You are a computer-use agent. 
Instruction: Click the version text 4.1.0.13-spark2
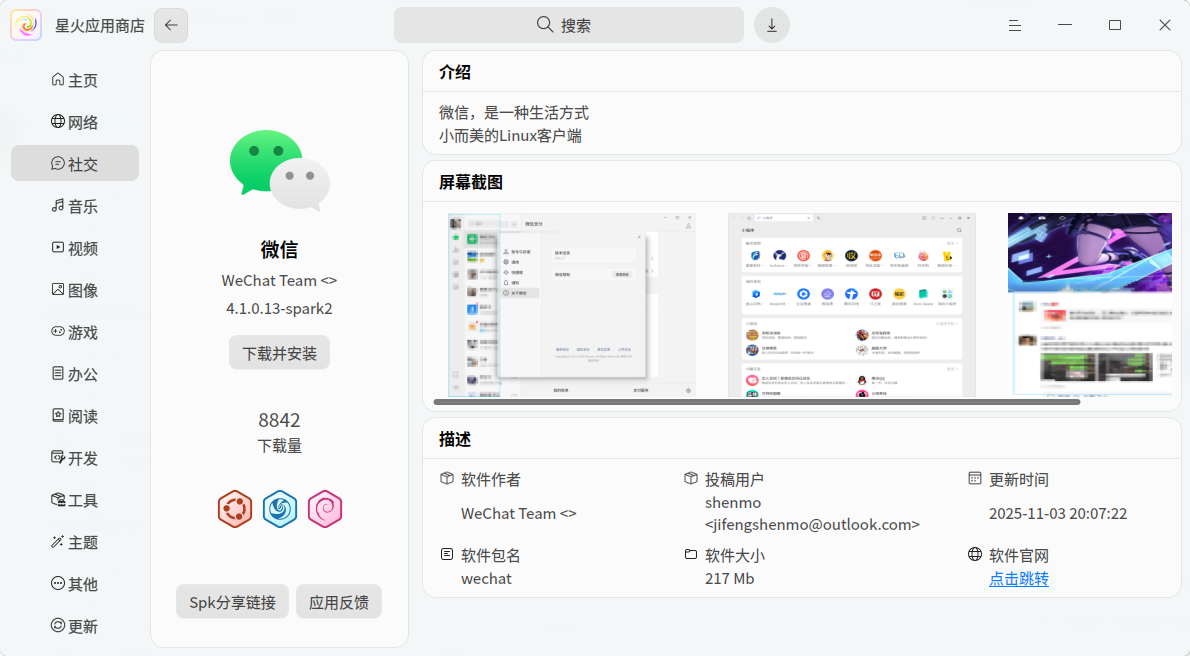coord(279,309)
